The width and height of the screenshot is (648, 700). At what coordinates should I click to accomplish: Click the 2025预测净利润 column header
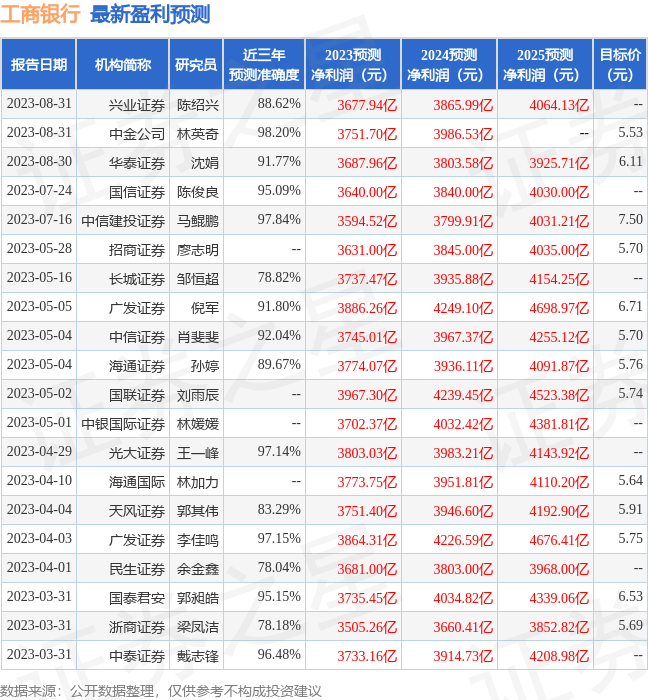(545, 64)
